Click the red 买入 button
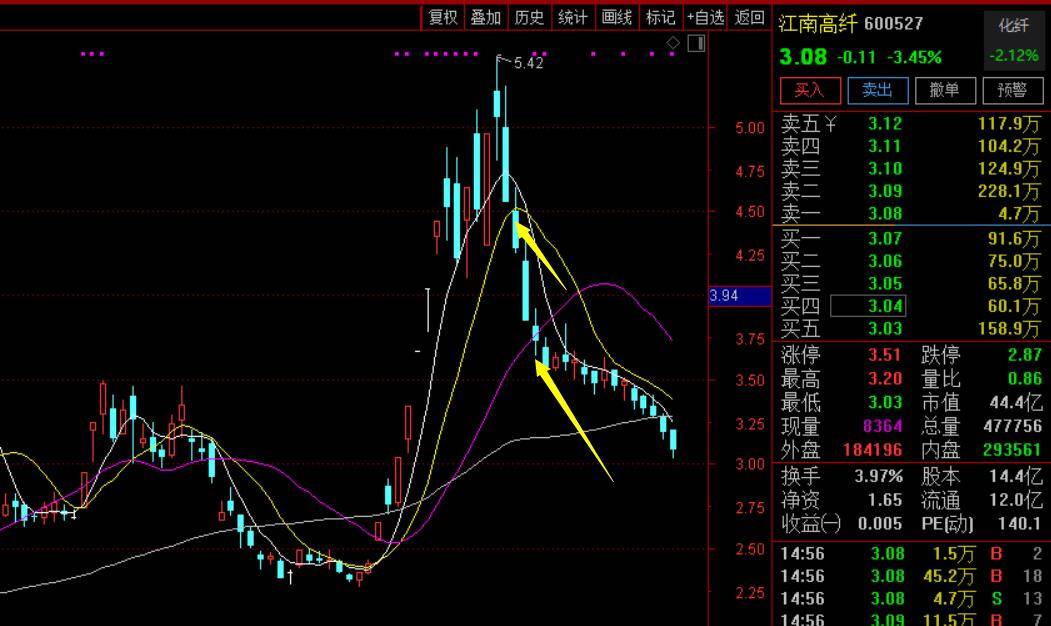The width and height of the screenshot is (1051, 626). coord(810,90)
